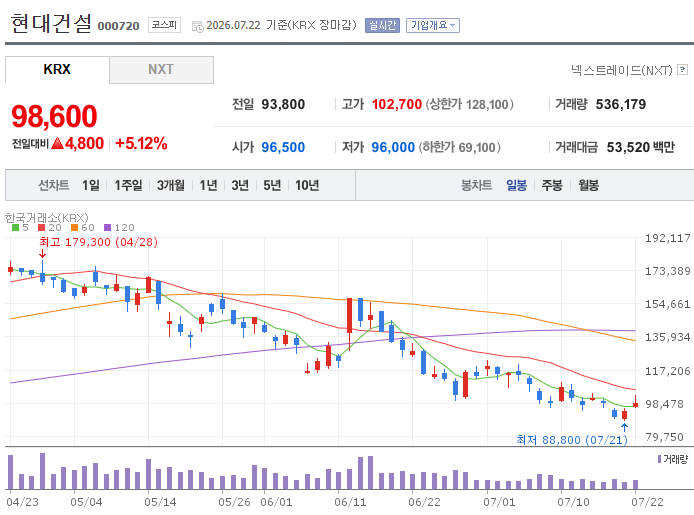Click the green 5-day moving average swatch
The height and width of the screenshot is (515, 694).
[15, 227]
